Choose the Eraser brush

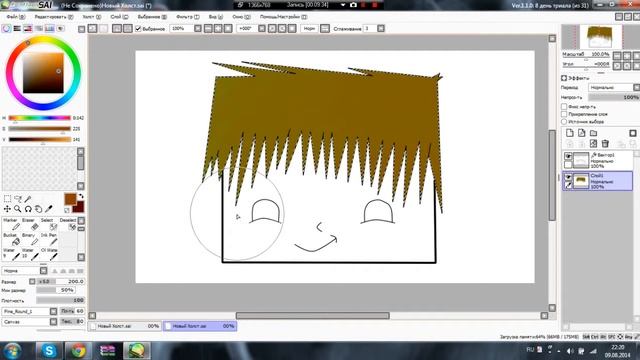coord(30,224)
